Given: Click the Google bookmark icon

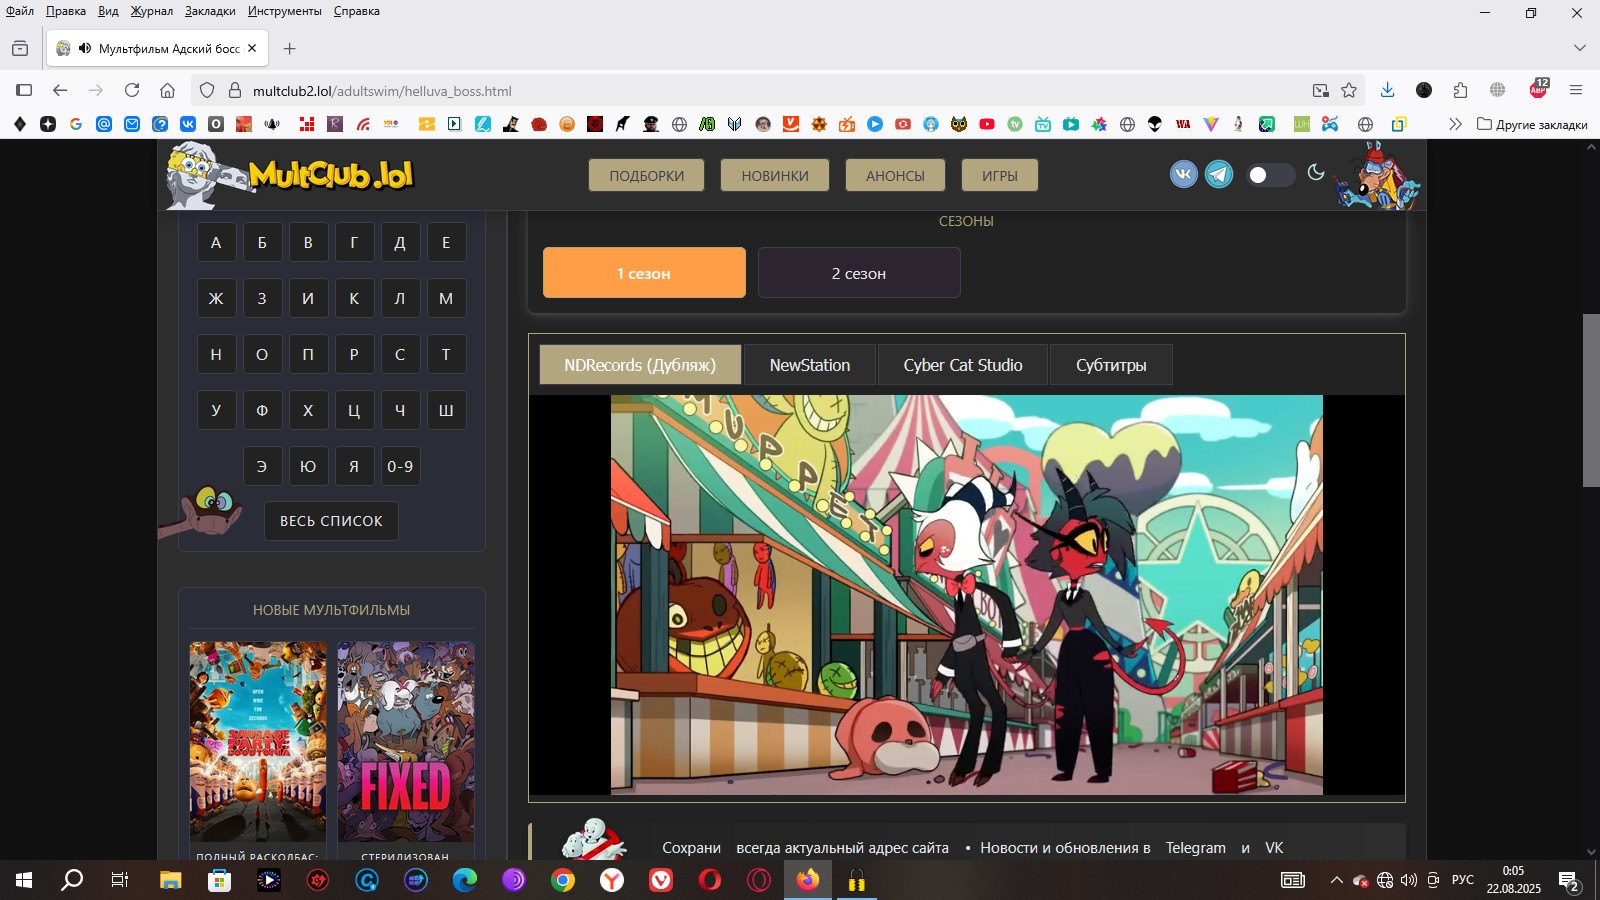Looking at the screenshot, I should [x=76, y=124].
